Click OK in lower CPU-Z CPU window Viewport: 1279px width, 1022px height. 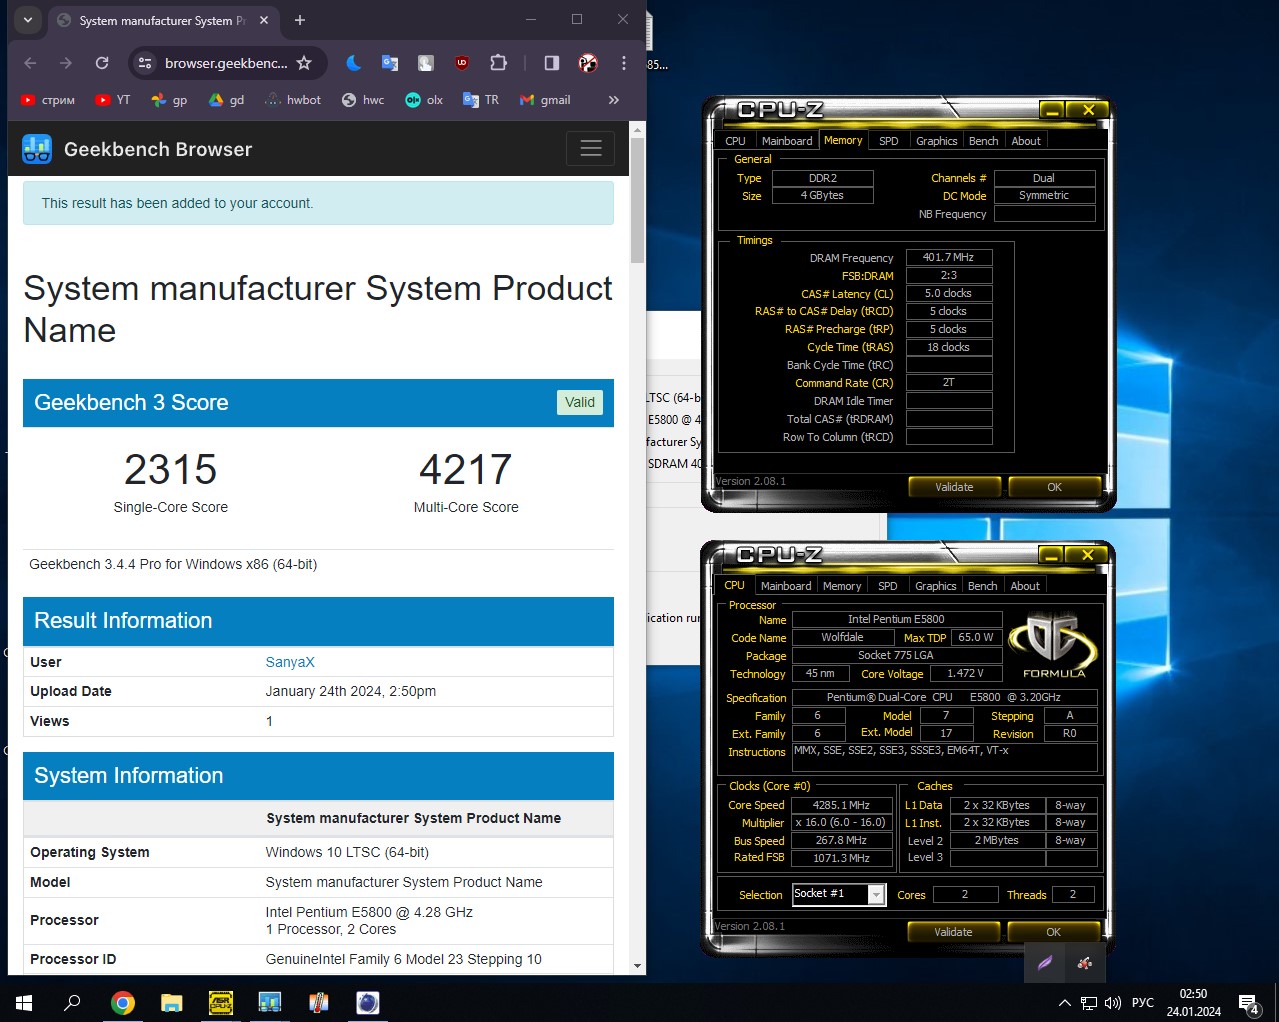pyautogui.click(x=1053, y=932)
